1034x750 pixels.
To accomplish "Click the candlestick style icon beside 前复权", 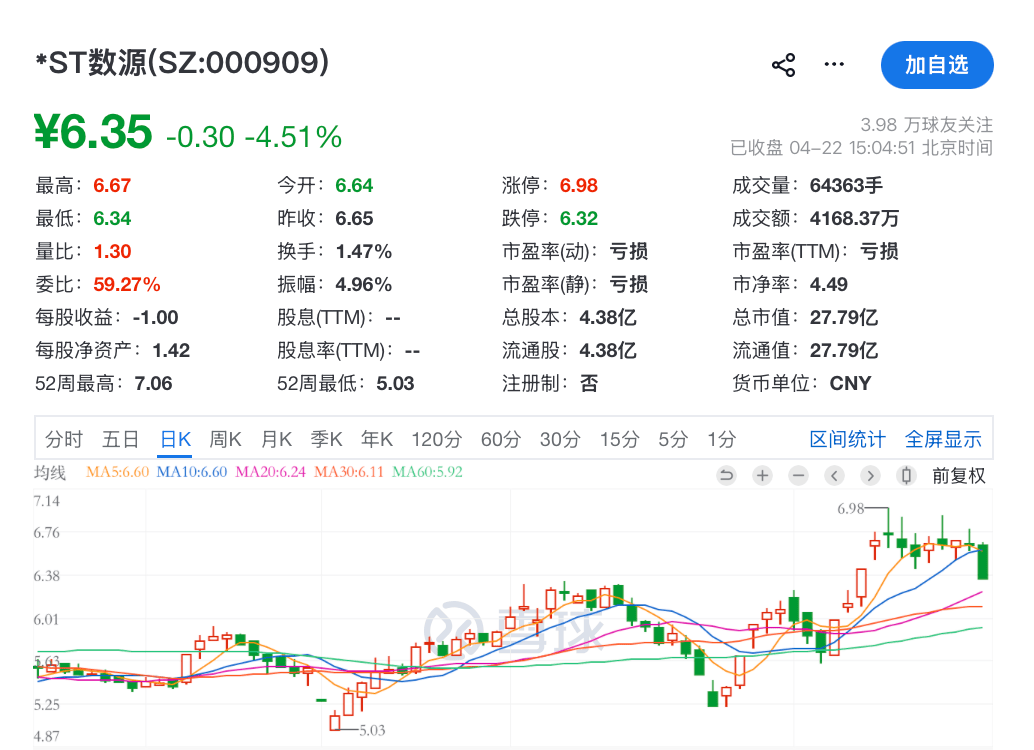I will [906, 476].
